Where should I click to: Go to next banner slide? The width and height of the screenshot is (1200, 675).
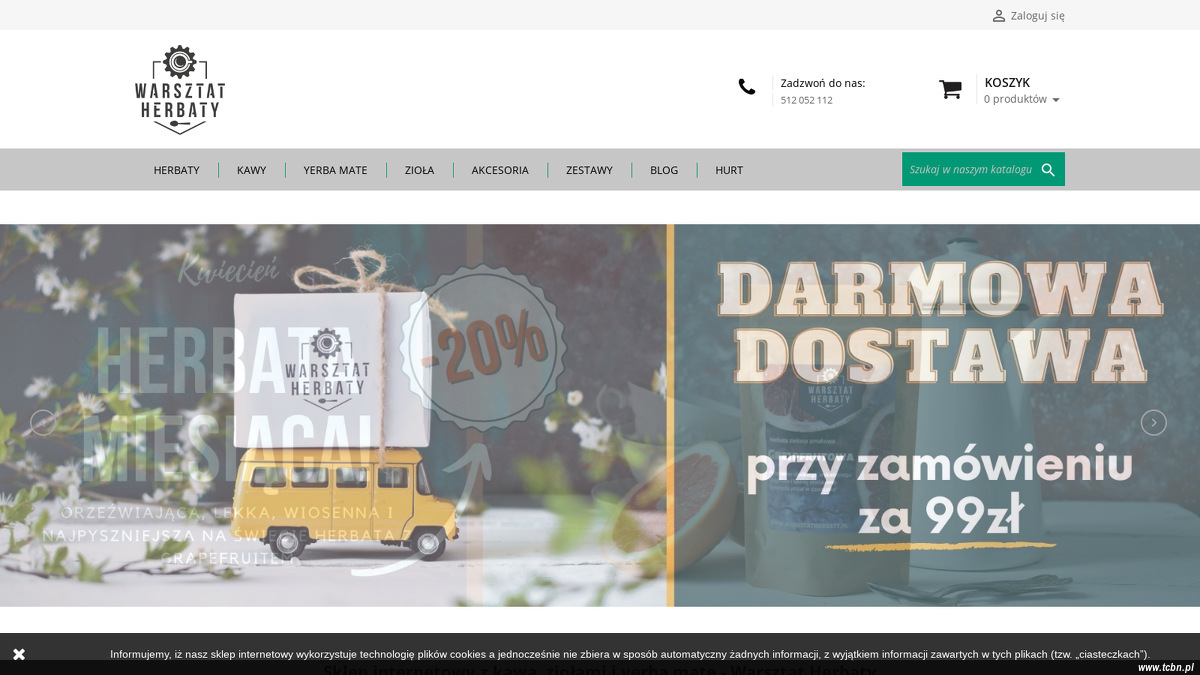(1153, 423)
